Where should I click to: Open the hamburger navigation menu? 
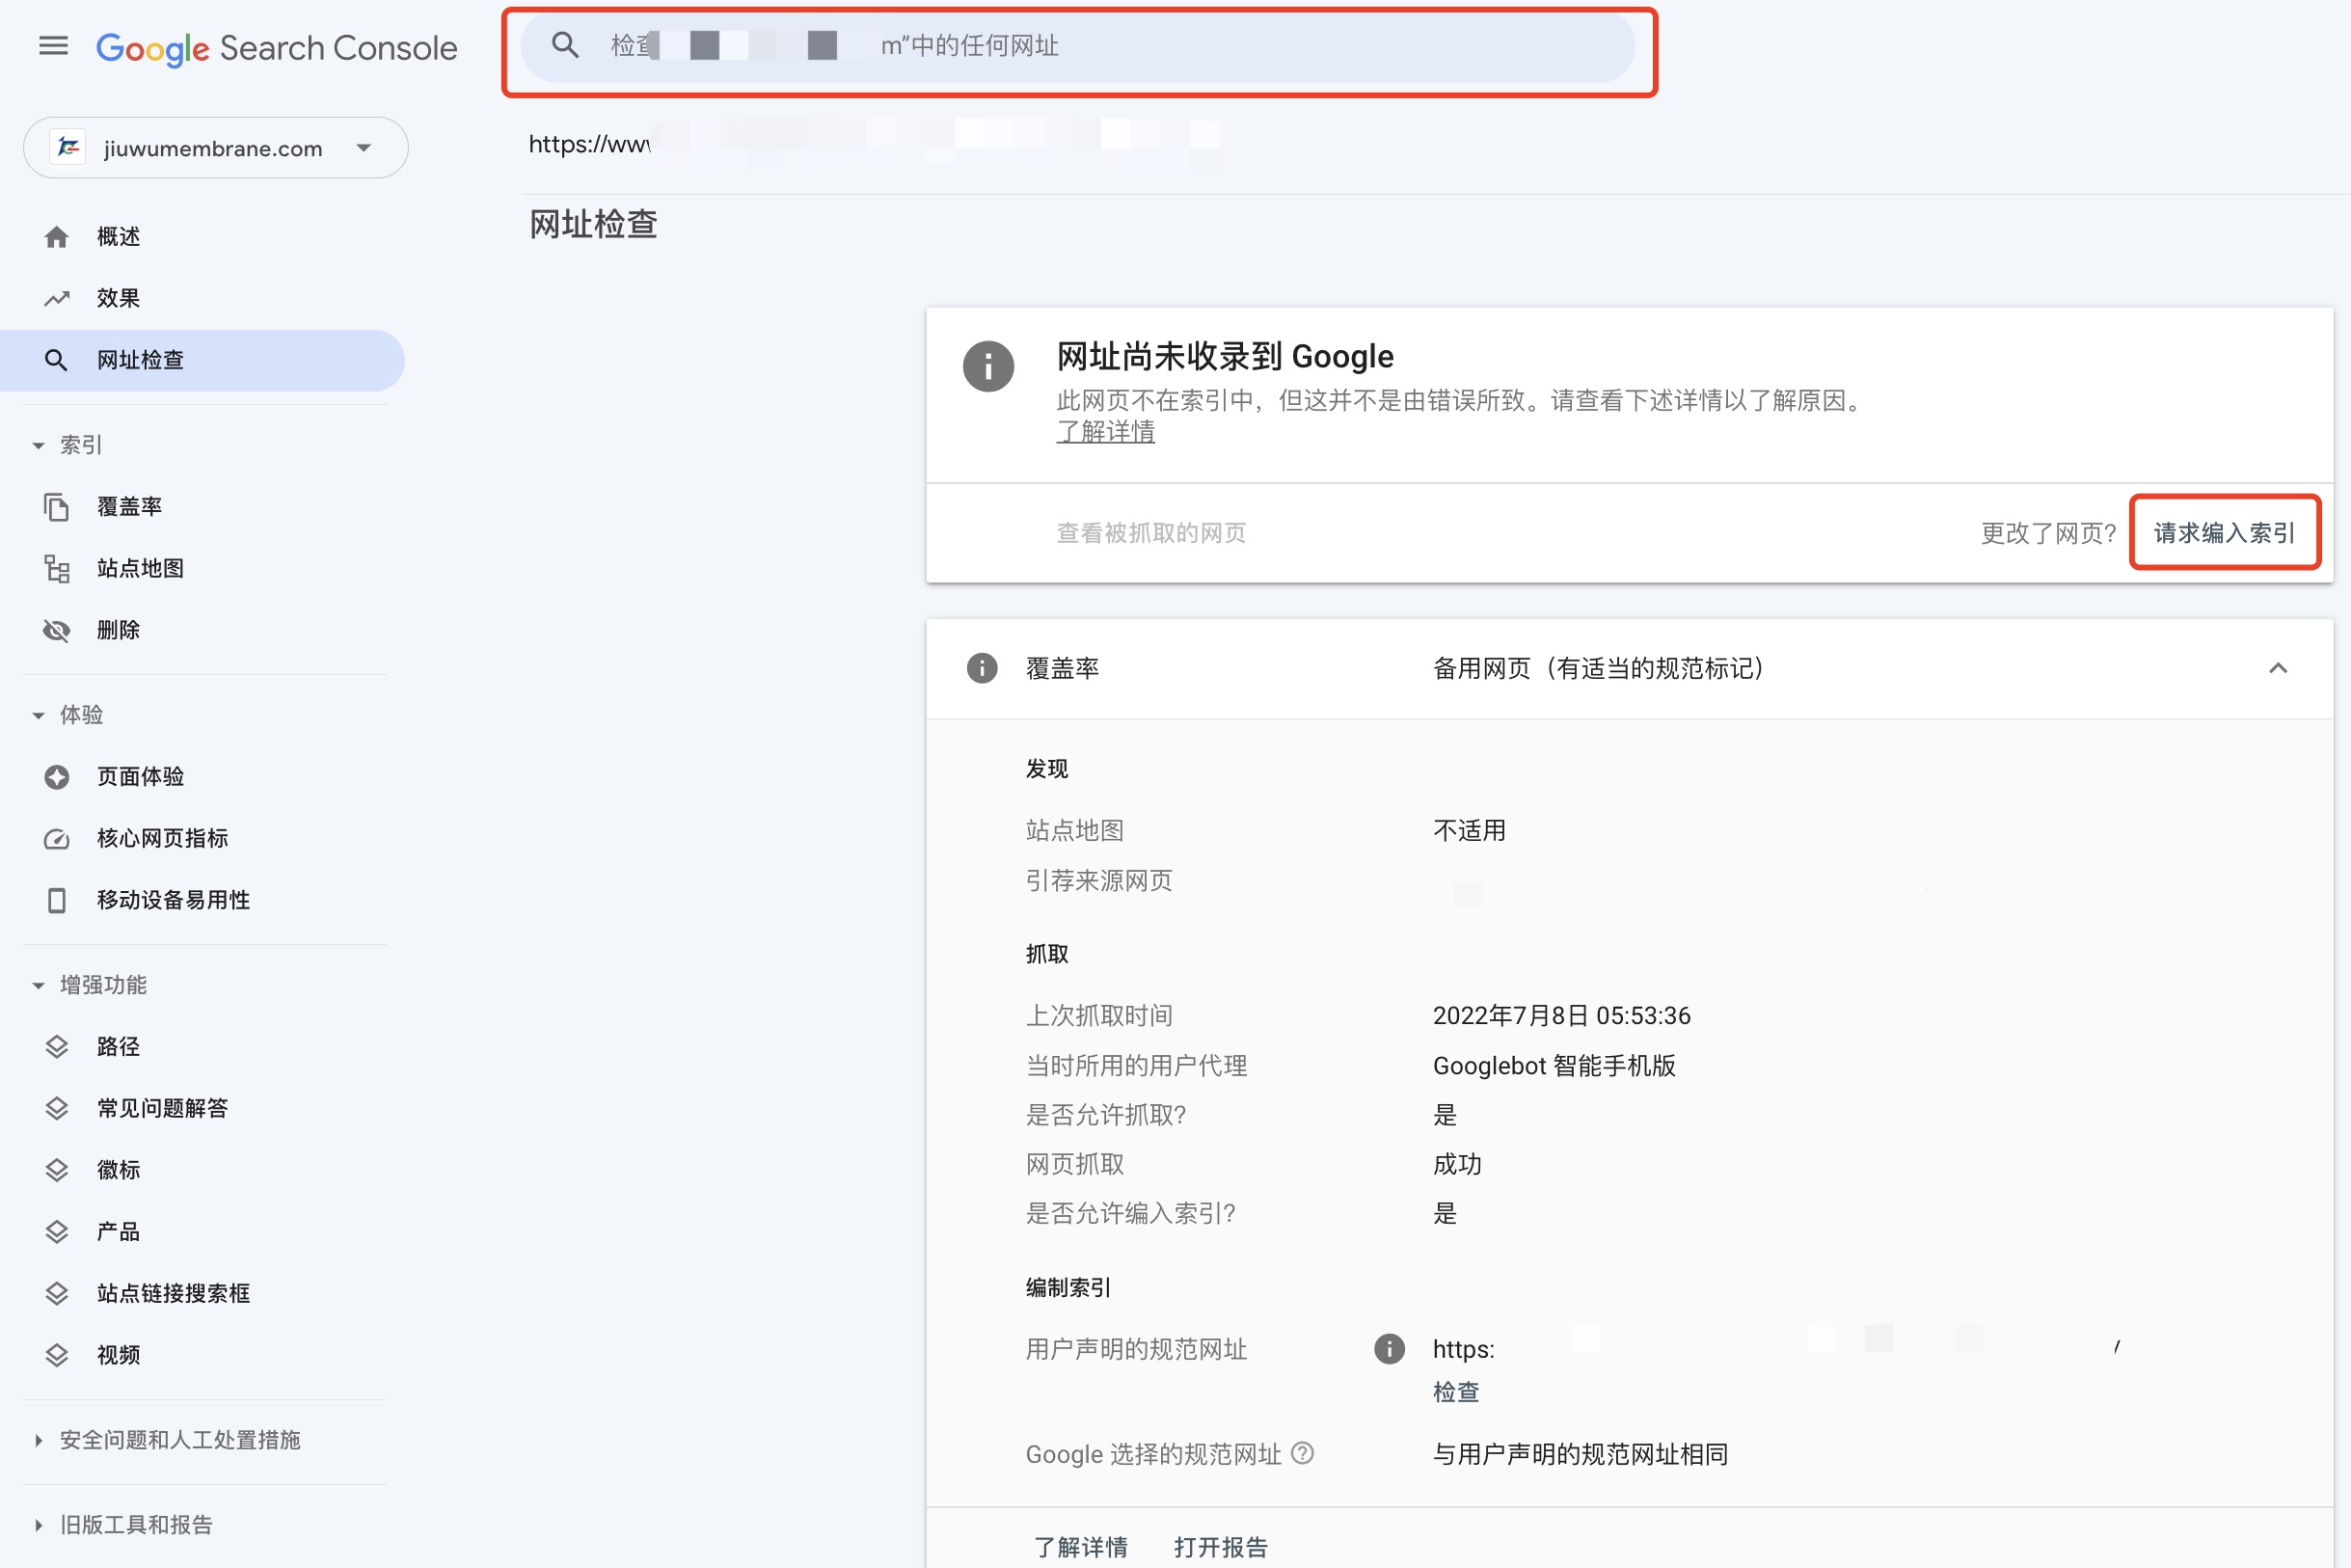tap(53, 46)
